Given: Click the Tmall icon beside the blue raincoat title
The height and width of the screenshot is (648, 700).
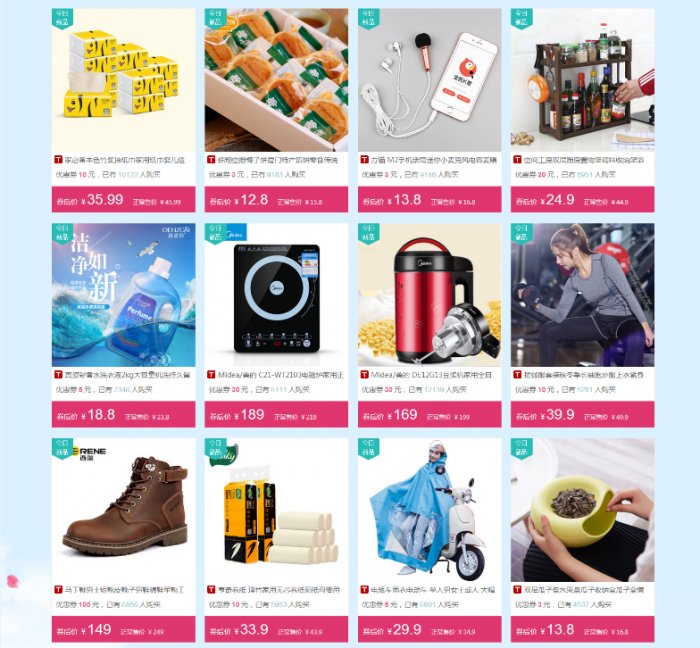Looking at the screenshot, I should 364,590.
